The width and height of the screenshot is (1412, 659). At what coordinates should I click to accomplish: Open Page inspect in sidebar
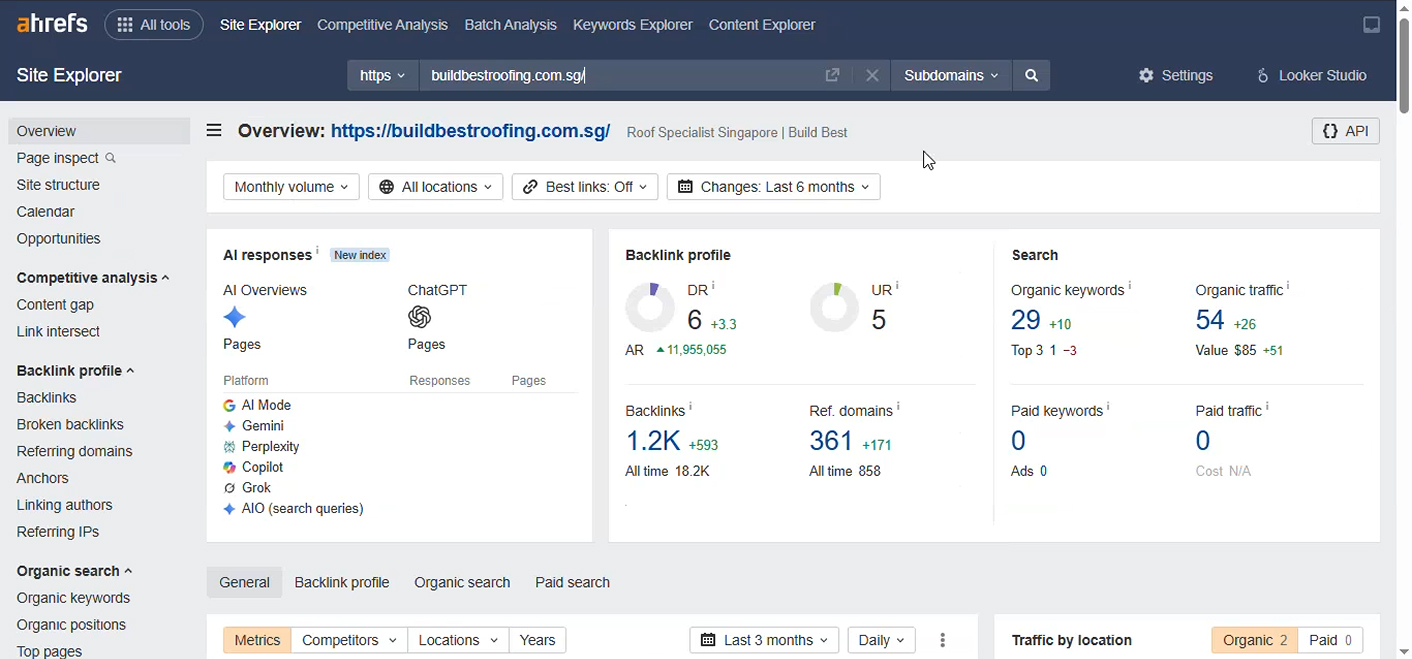pos(66,158)
